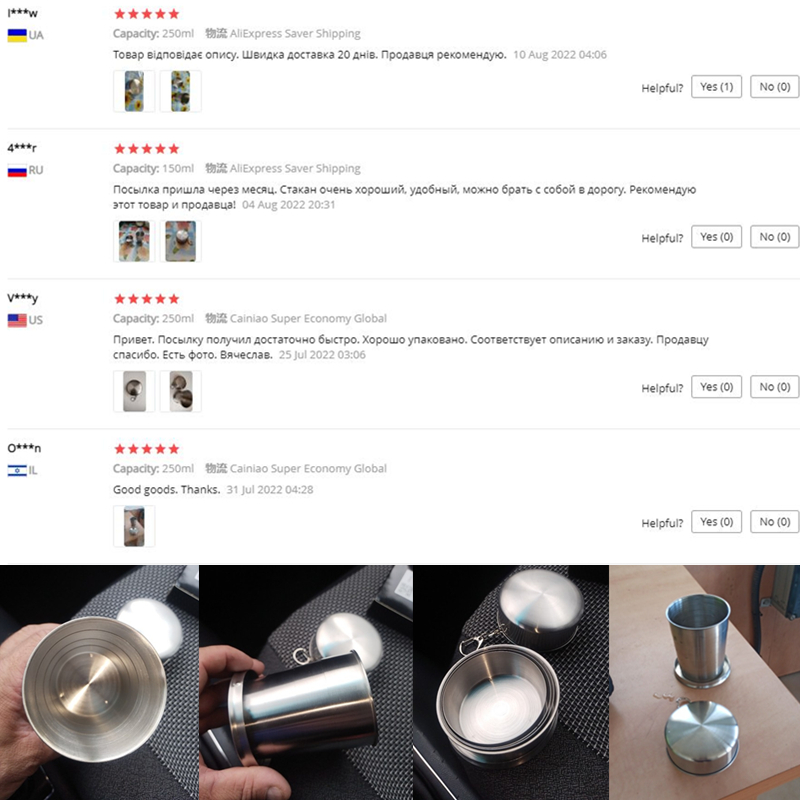
Task: Open large photo of cup on wooden table
Action: click(704, 682)
